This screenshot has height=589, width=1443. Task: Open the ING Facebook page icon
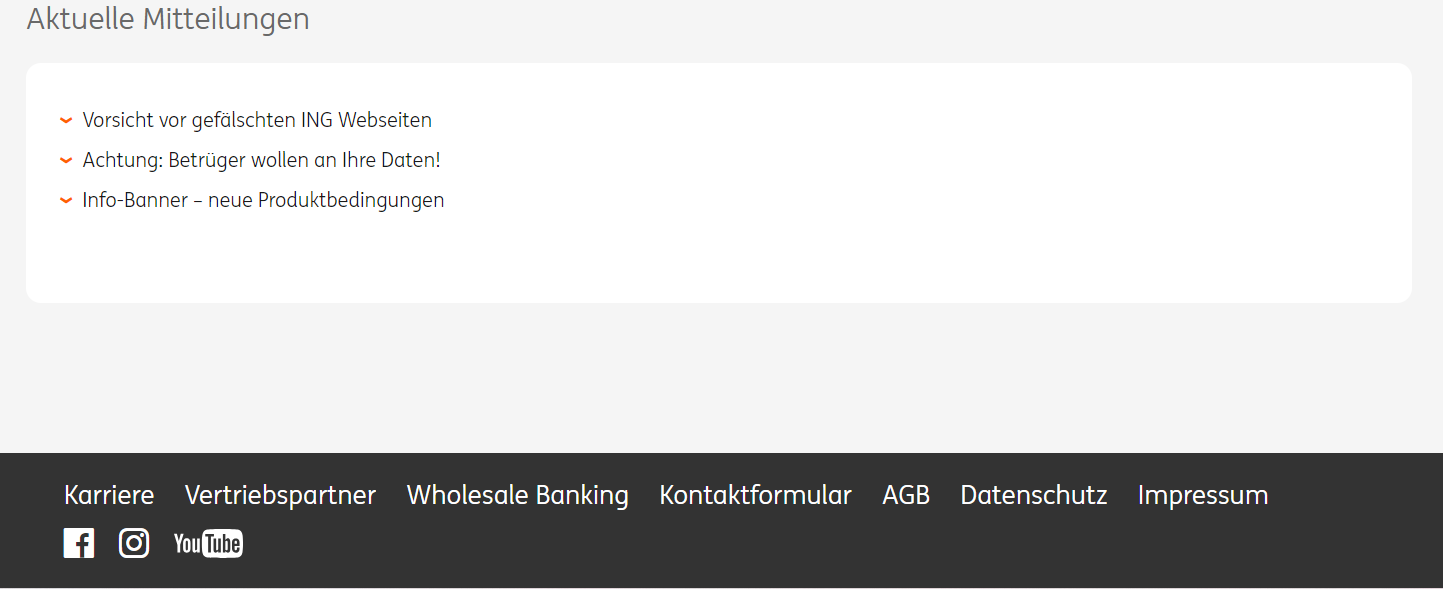coord(79,543)
